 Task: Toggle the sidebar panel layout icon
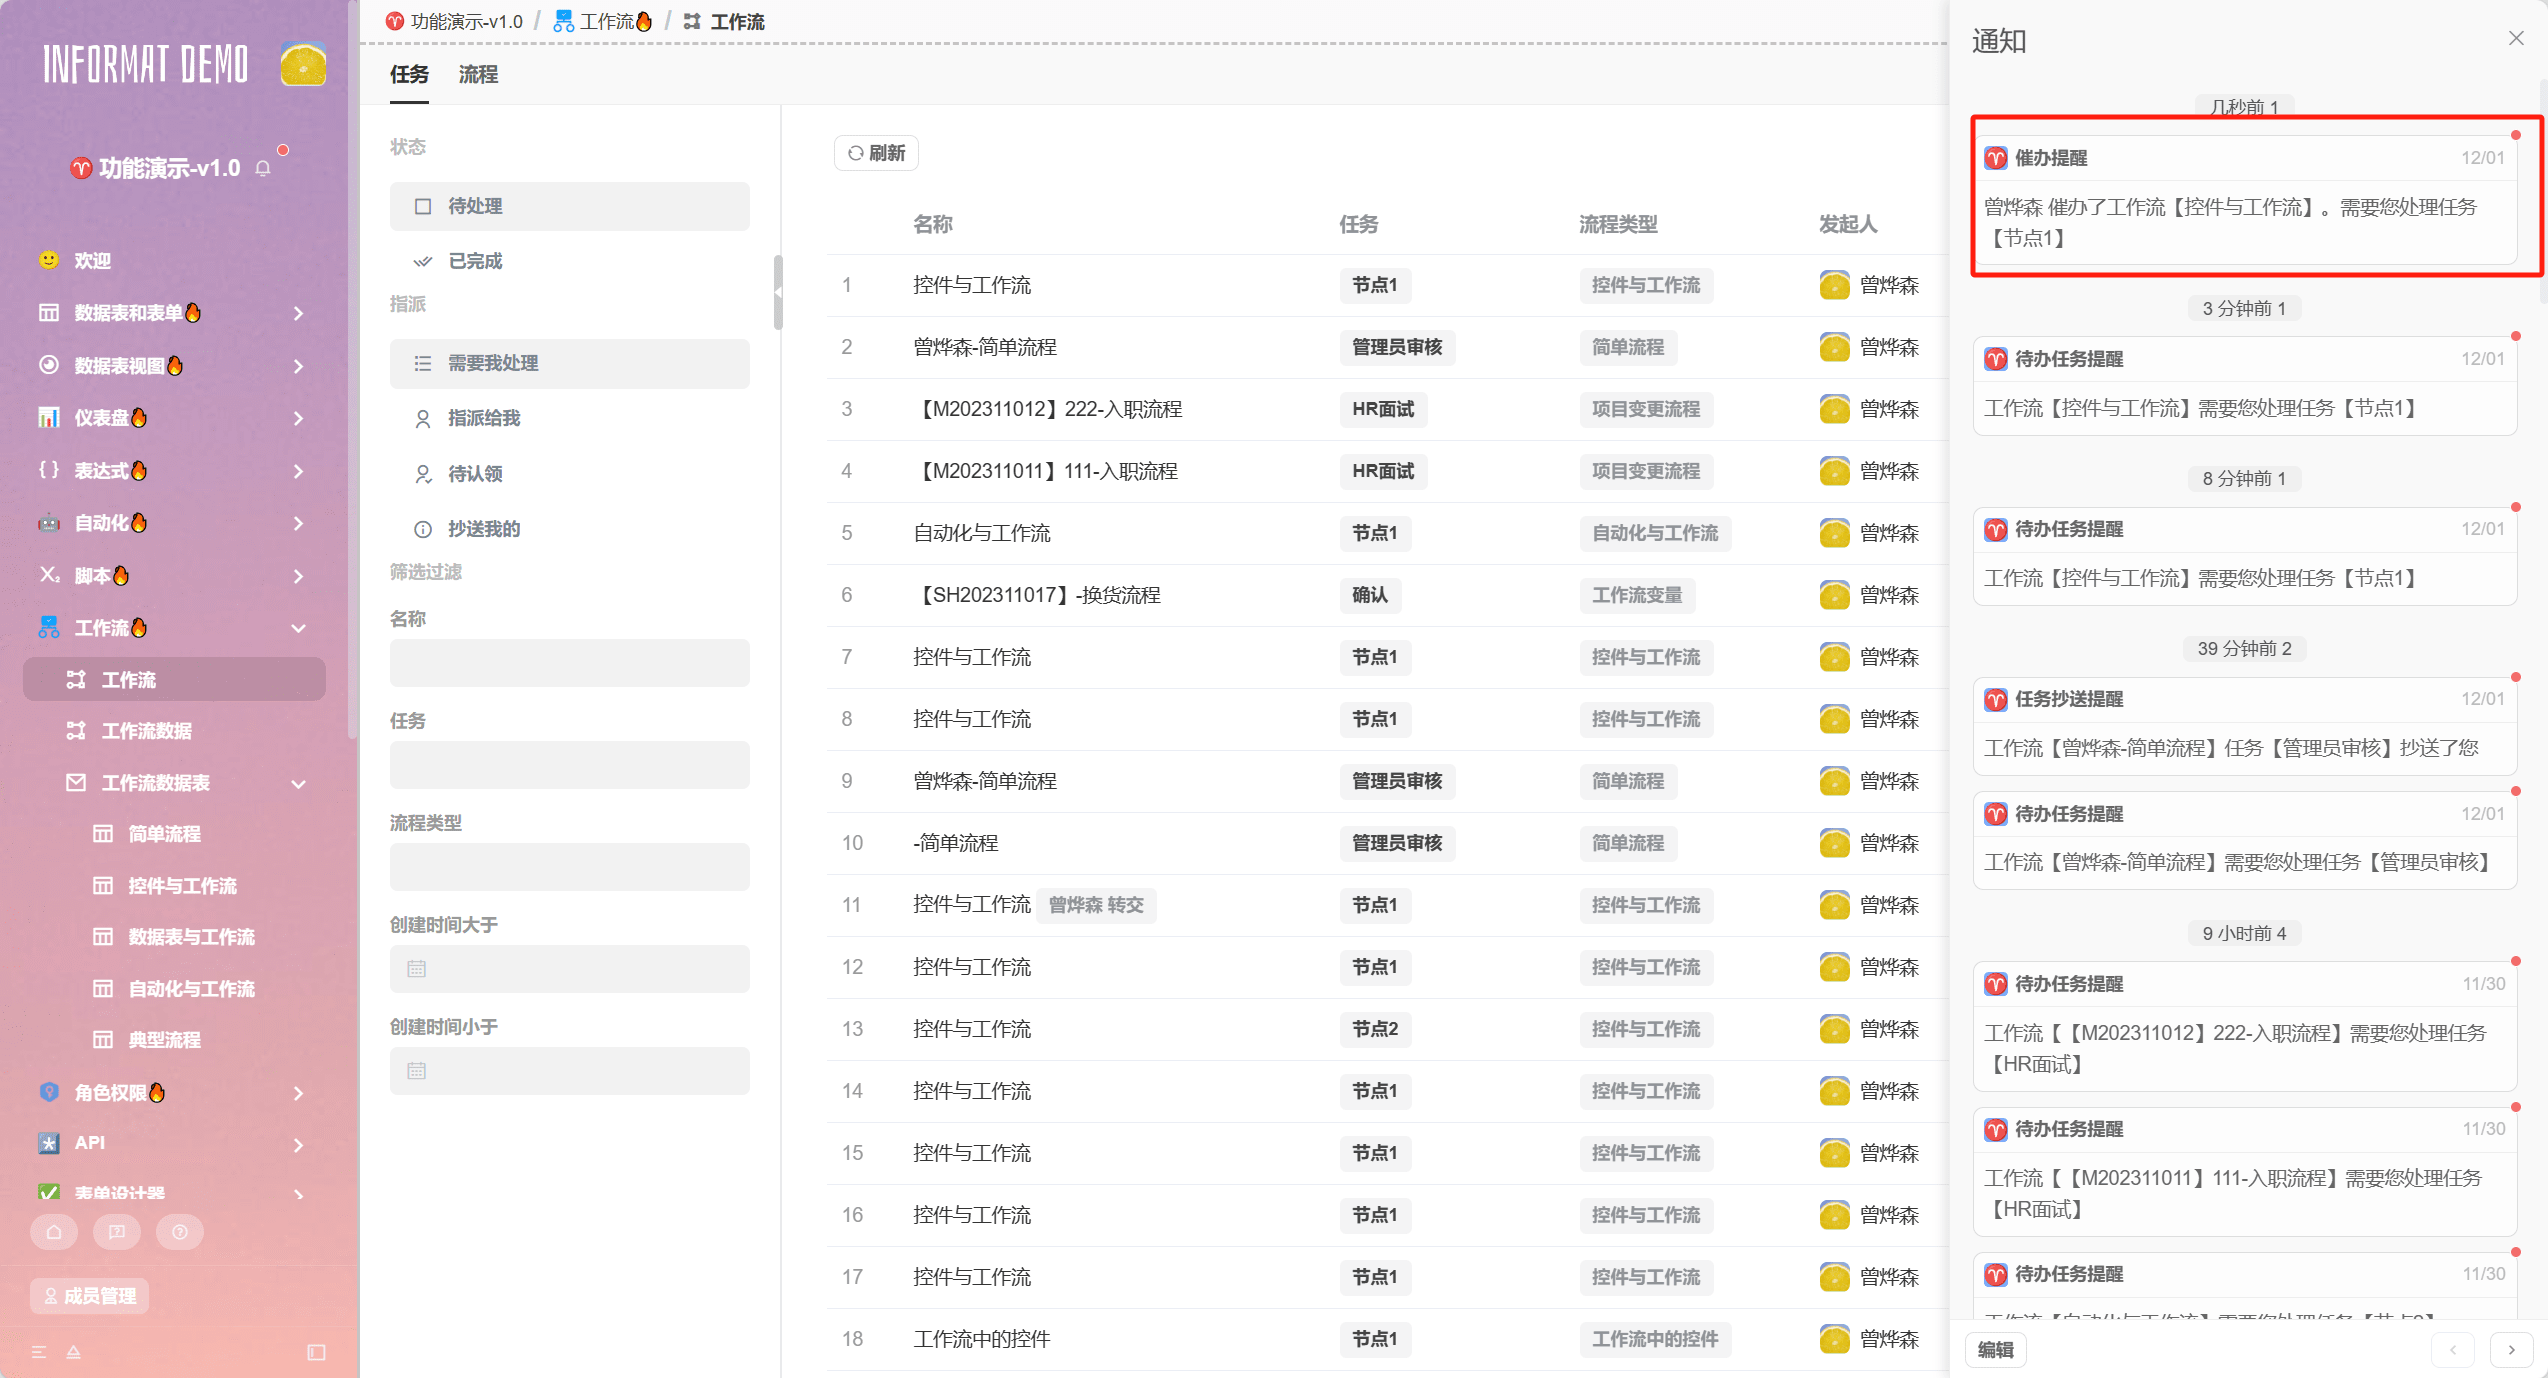[x=316, y=1352]
